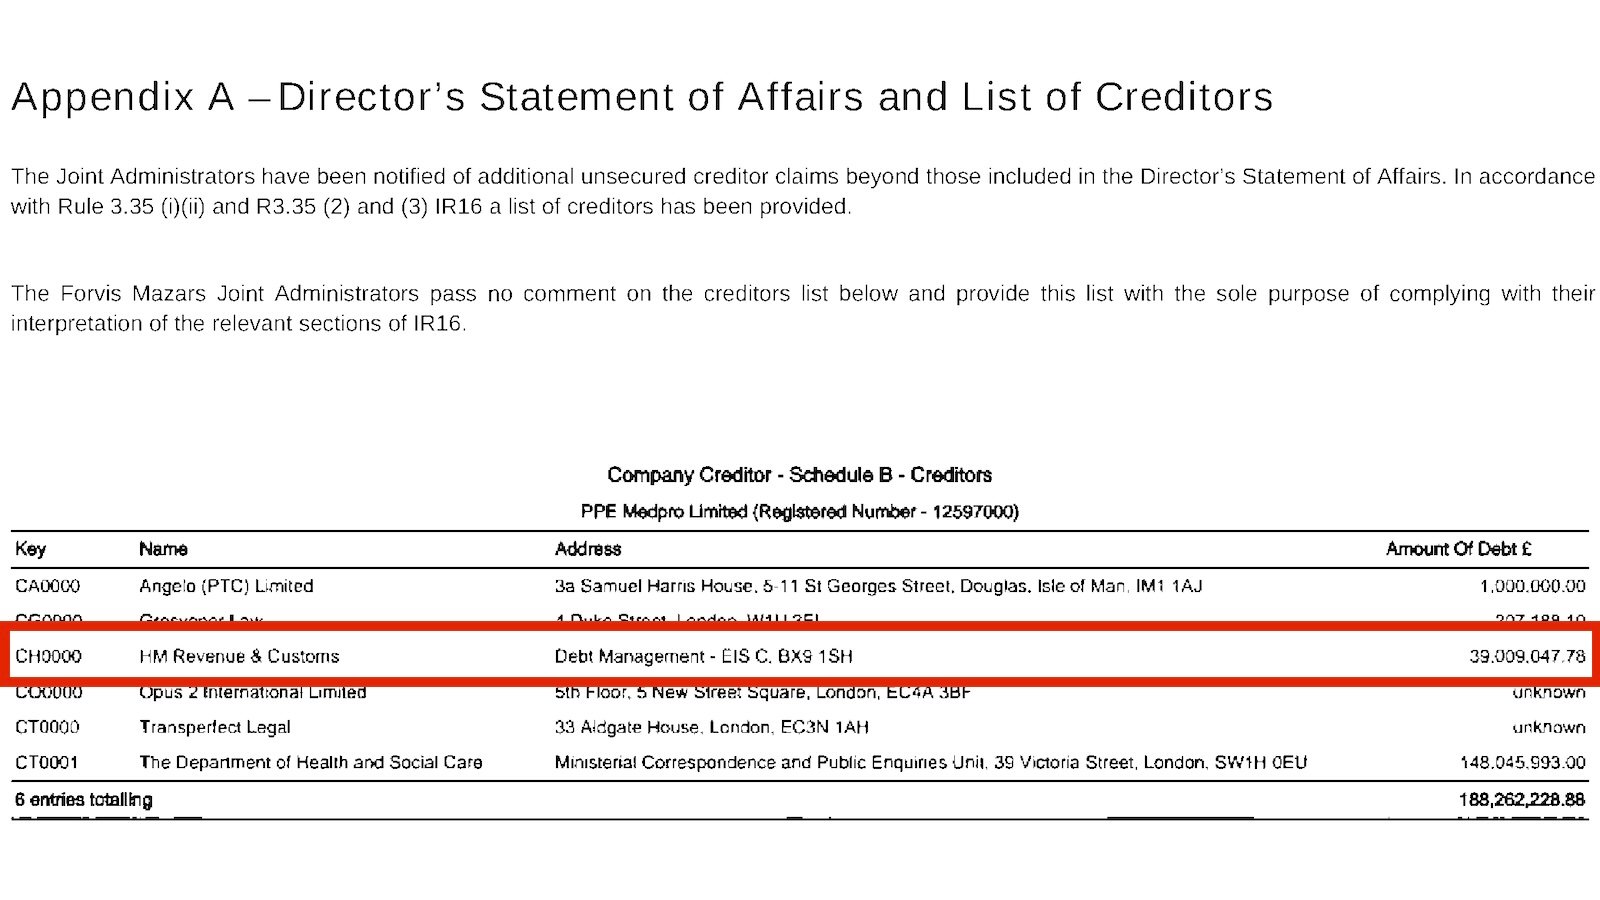
Task: Click the Debt Management - EIS C address
Action: 703,656
